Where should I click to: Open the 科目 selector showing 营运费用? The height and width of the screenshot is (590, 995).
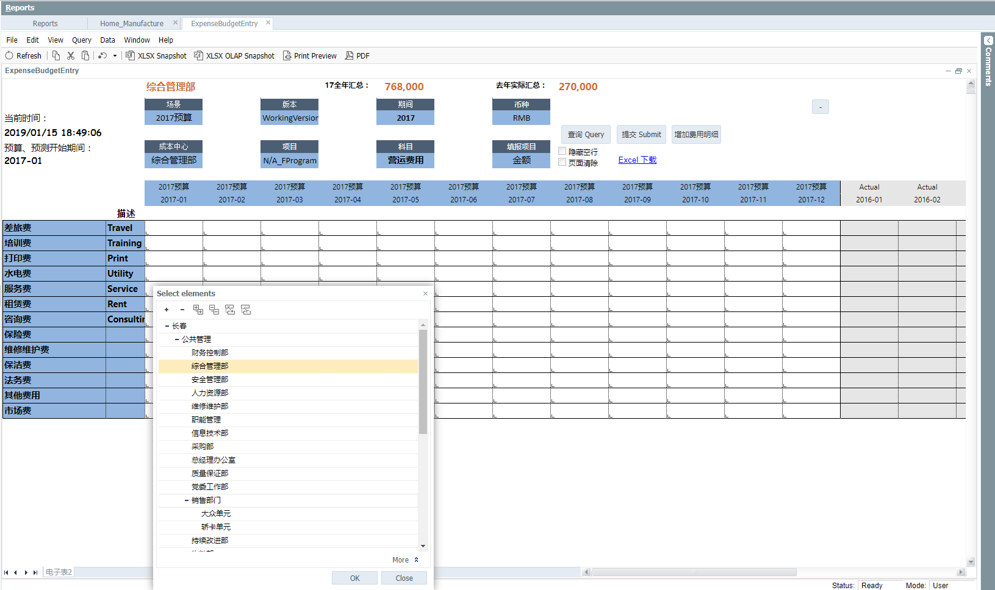[x=405, y=161]
